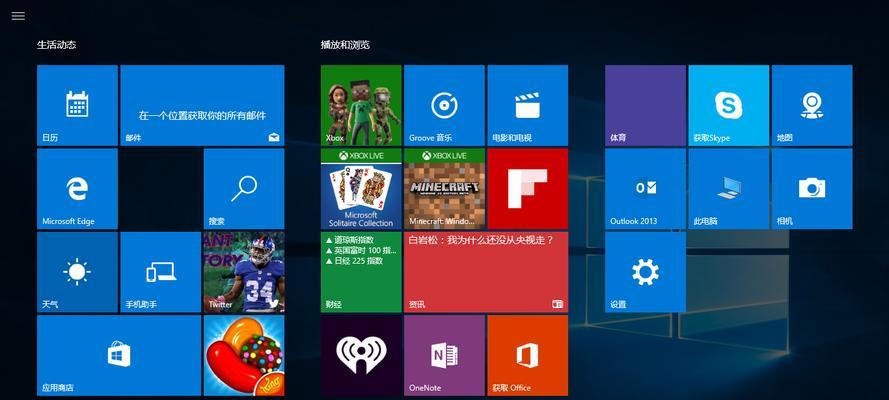Open 邮件 mail live tile

coord(202,105)
